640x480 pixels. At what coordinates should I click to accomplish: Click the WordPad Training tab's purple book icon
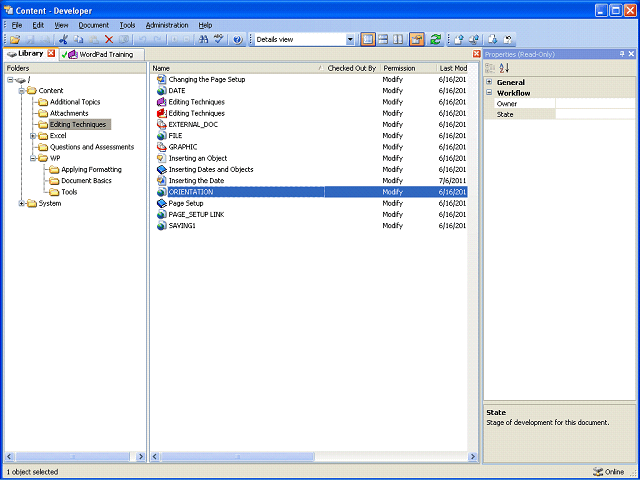click(73, 54)
